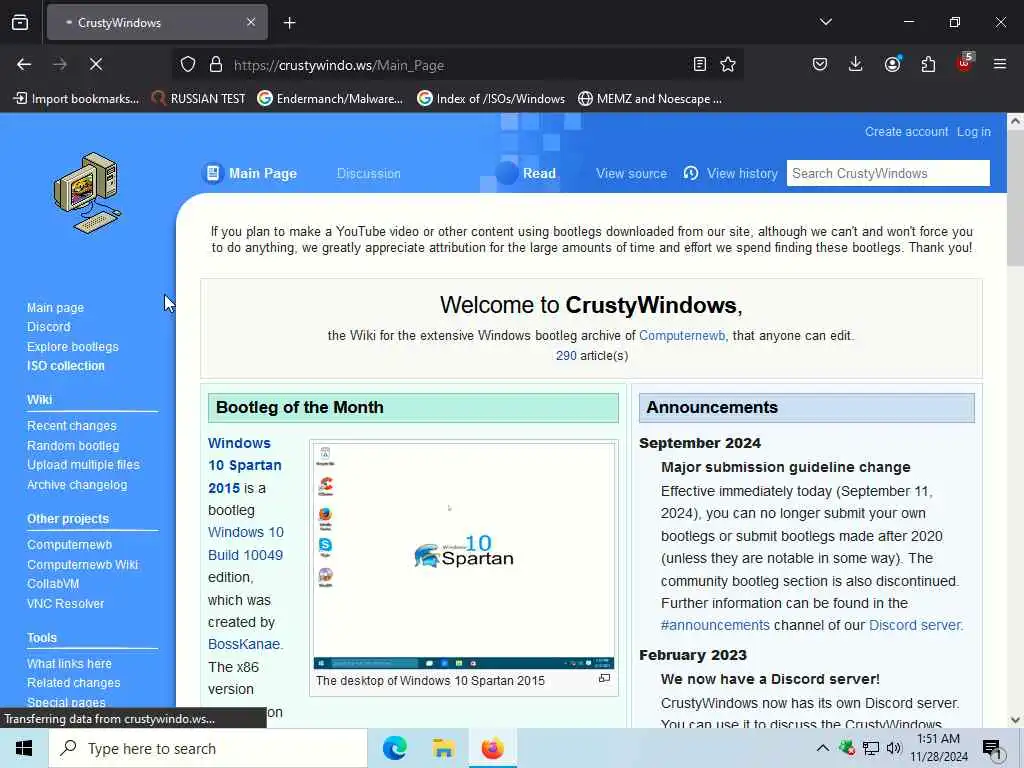
Task: Open the MEMZ and Noescape bookmark
Action: (650, 99)
